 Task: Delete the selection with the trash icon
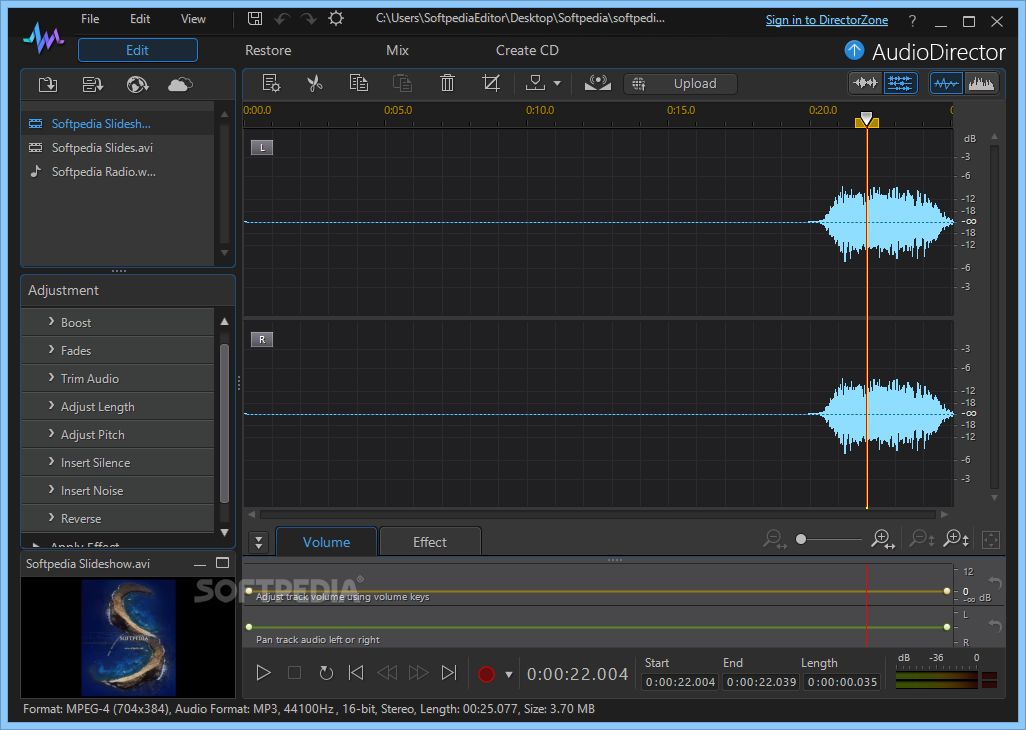[446, 83]
